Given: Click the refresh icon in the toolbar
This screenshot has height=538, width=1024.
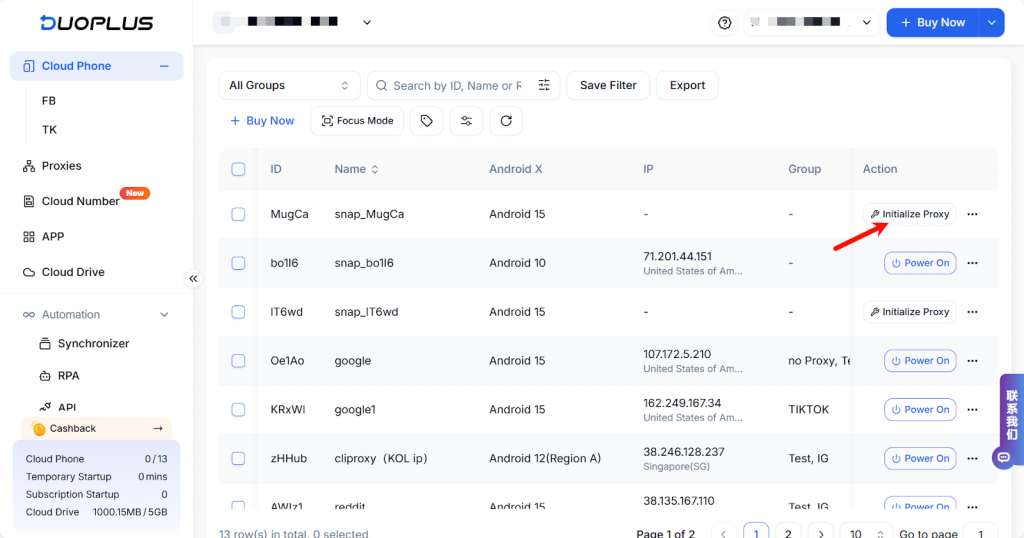Looking at the screenshot, I should point(506,121).
